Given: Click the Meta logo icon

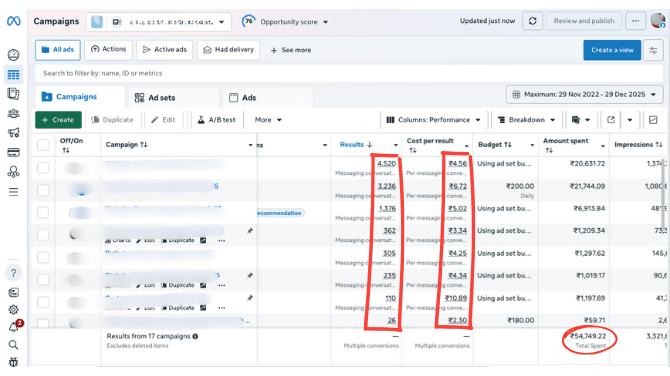Looking at the screenshot, I should 14,21.
